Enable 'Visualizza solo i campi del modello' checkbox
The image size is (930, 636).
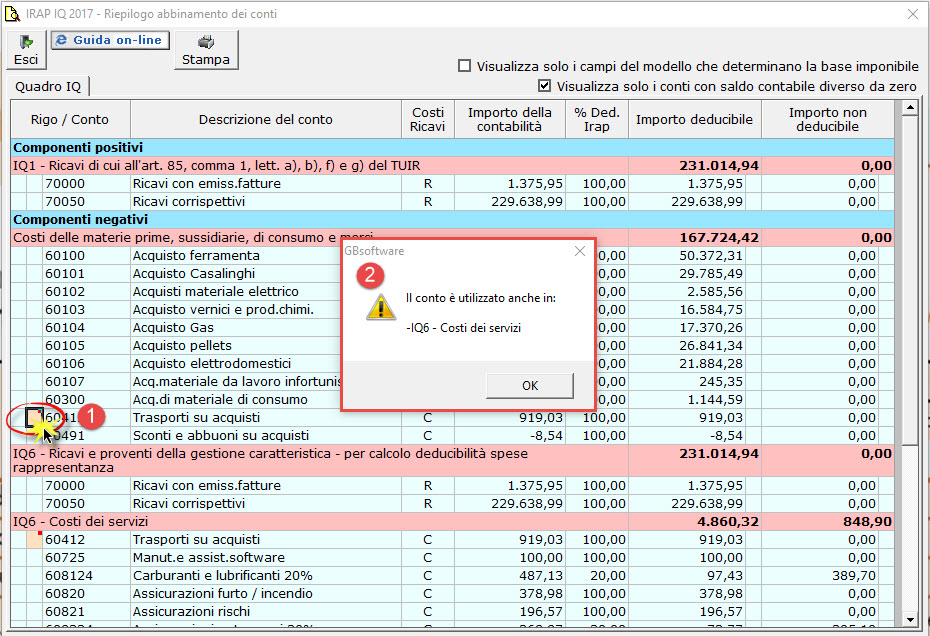point(465,66)
